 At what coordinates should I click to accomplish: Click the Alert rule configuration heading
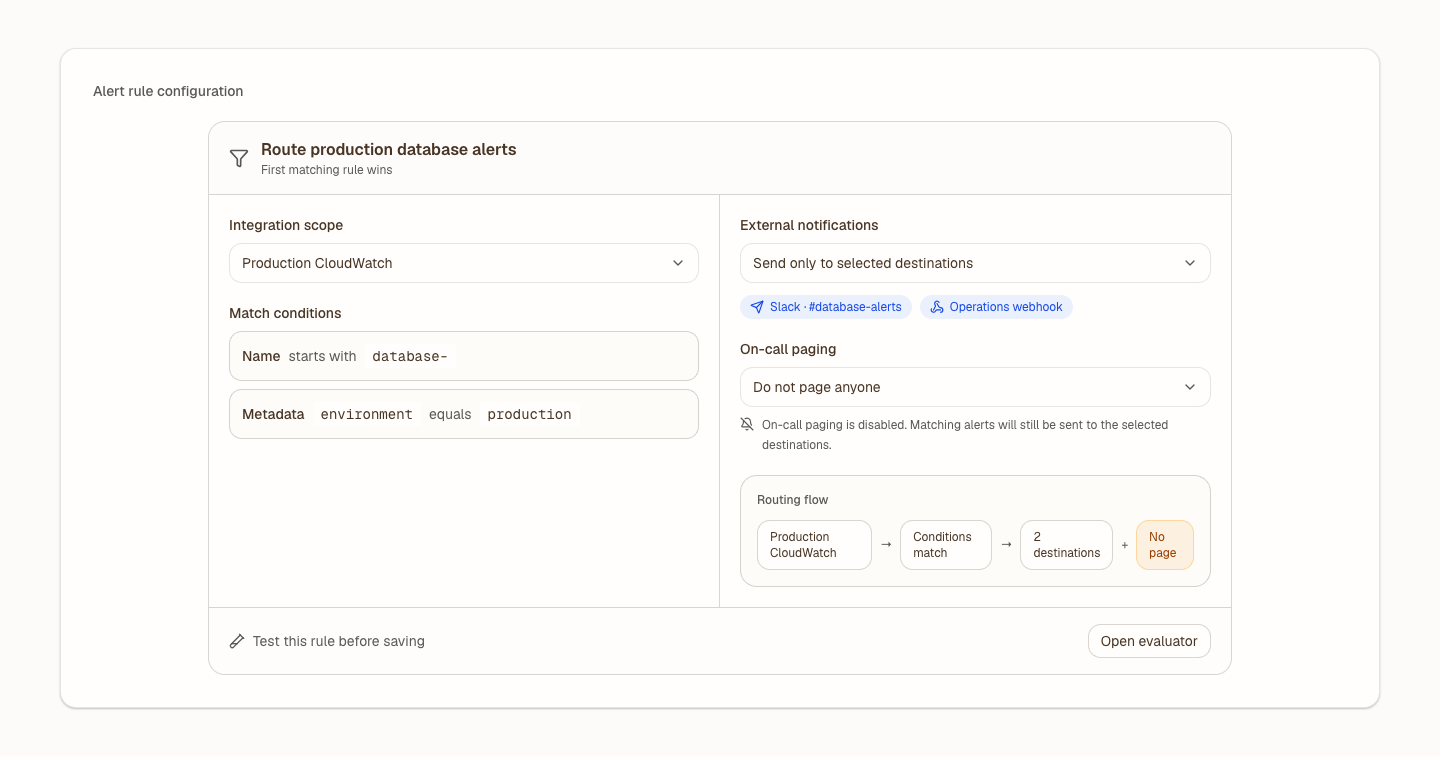(x=168, y=91)
